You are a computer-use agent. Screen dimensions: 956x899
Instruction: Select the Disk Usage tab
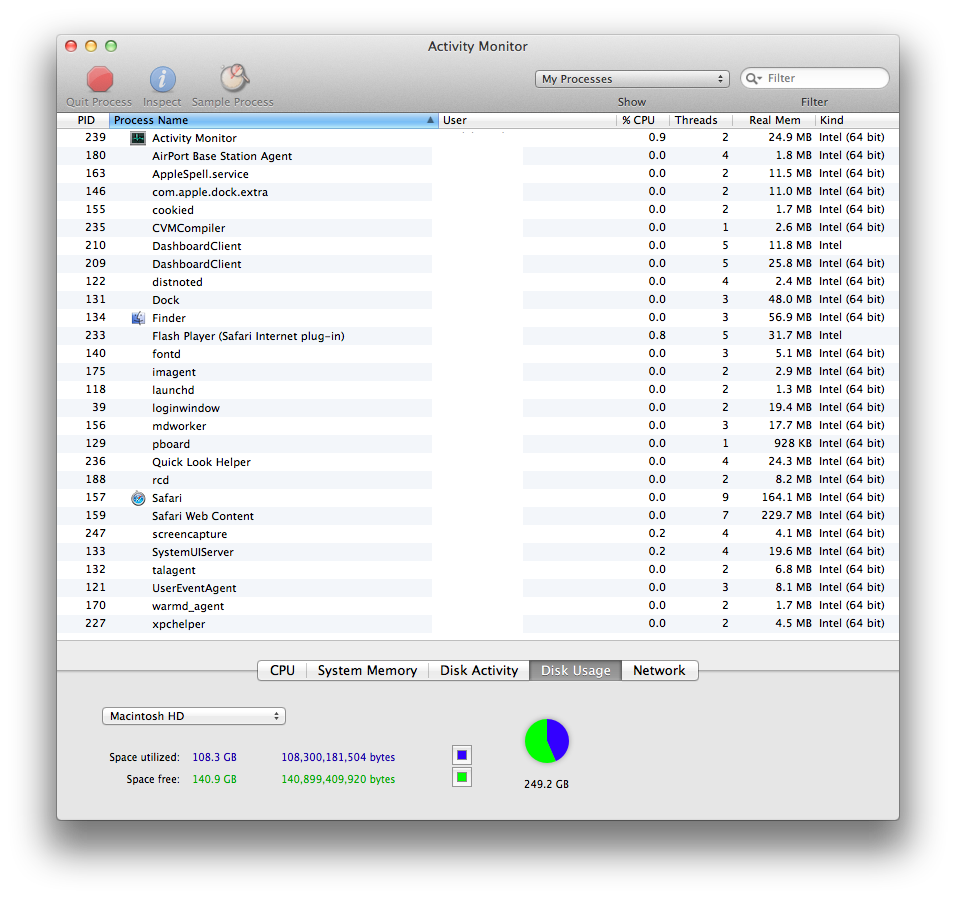(x=576, y=670)
